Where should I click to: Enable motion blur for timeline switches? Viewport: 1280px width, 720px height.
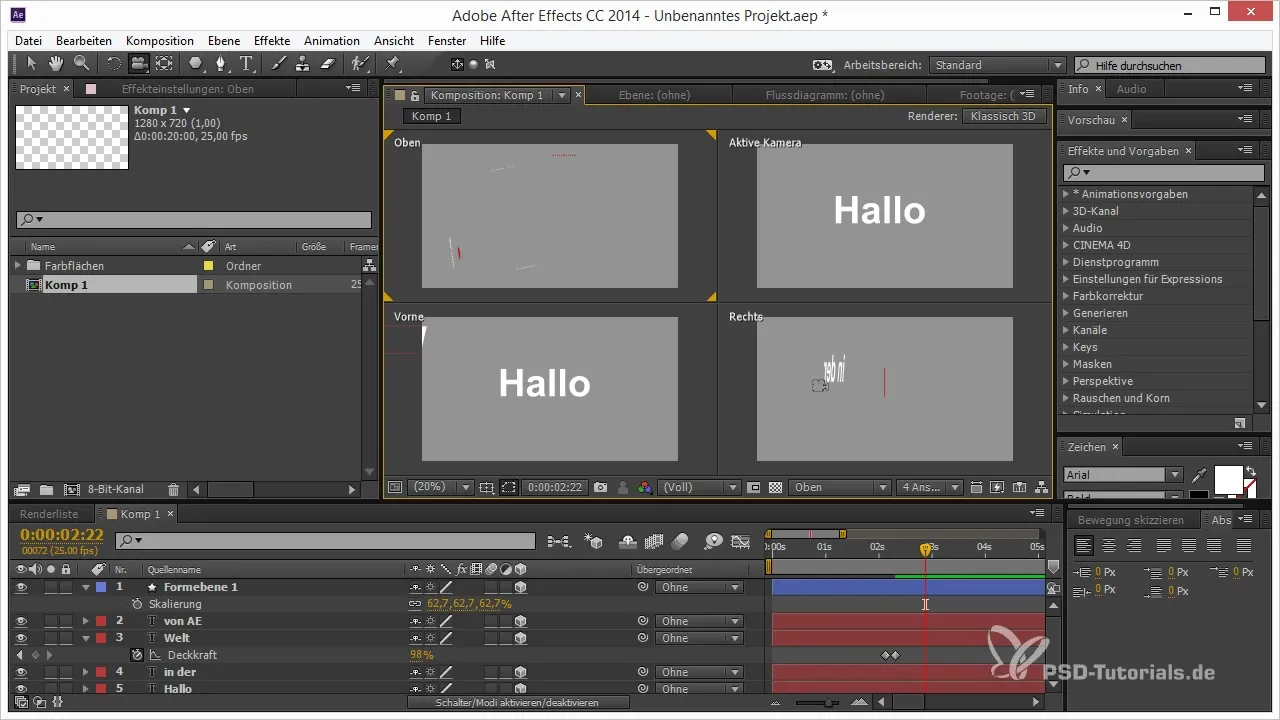tap(682, 541)
